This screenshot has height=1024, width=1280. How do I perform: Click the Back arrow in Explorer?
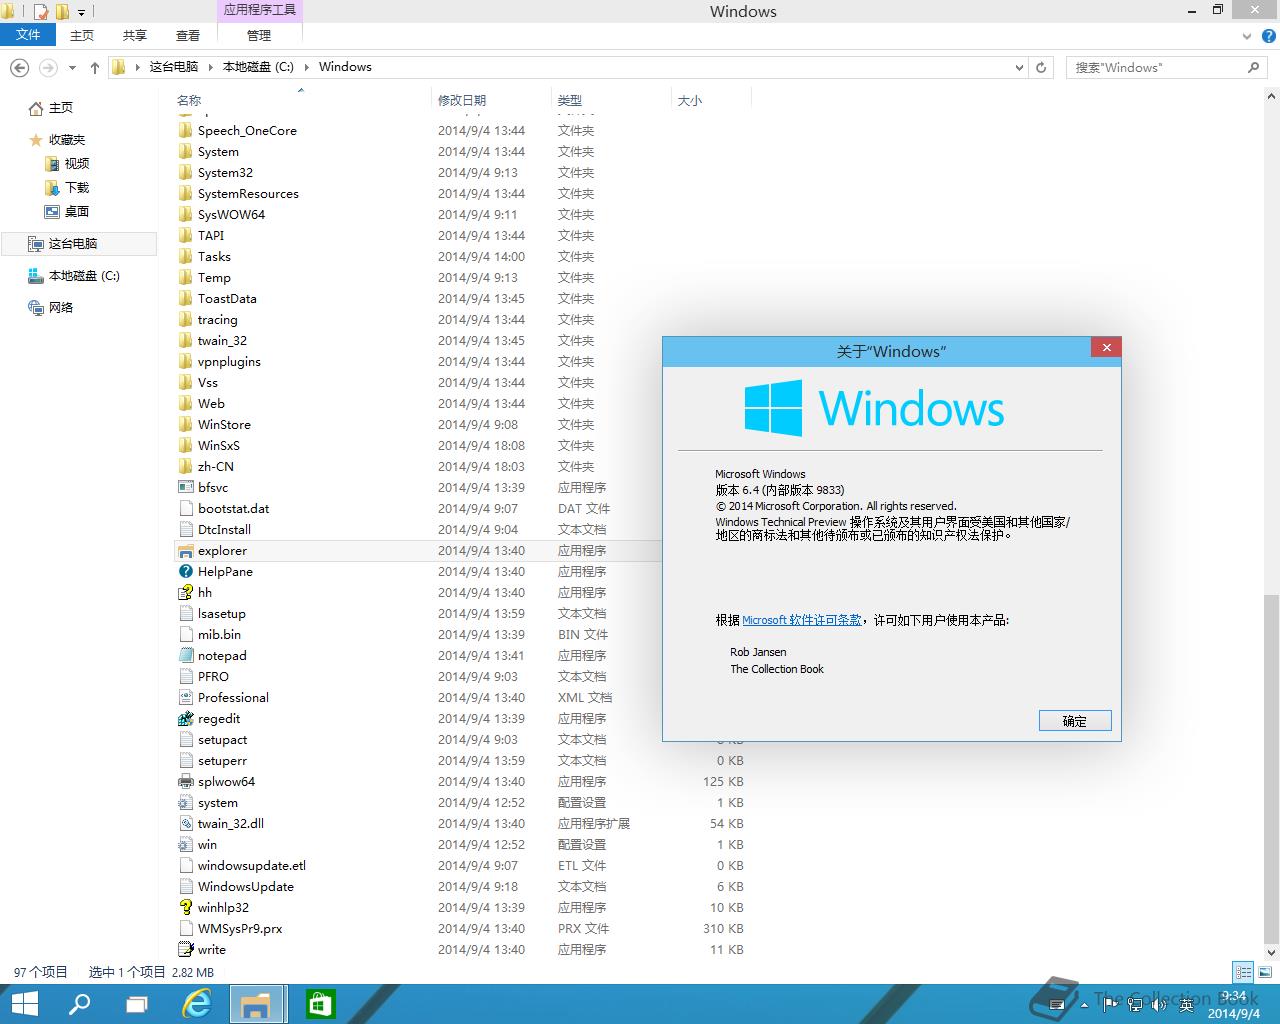(x=19, y=67)
